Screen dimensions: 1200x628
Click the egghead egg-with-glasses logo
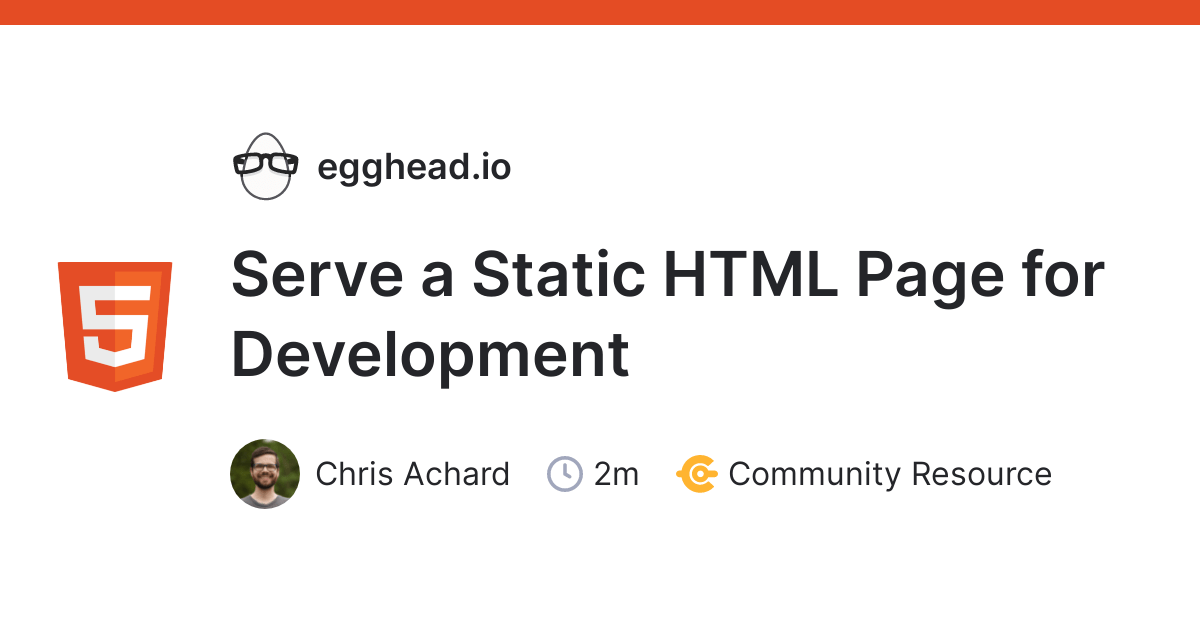(266, 166)
